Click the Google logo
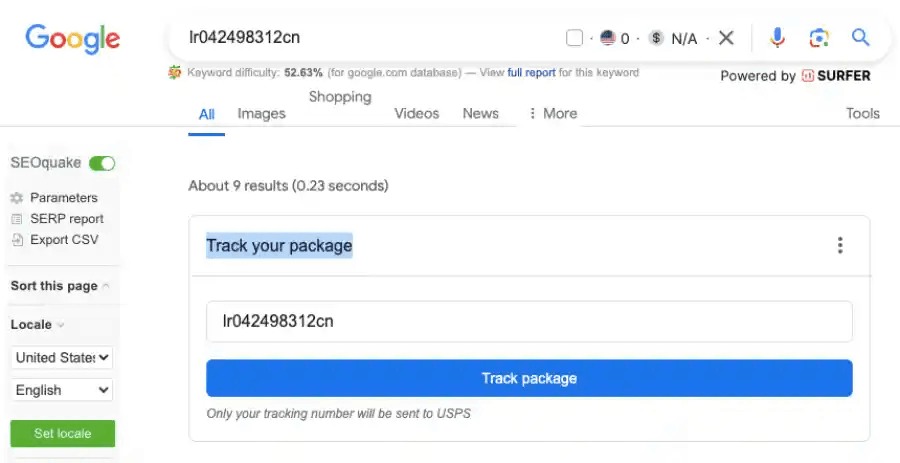Image resolution: width=900 pixels, height=463 pixels. (x=72, y=38)
